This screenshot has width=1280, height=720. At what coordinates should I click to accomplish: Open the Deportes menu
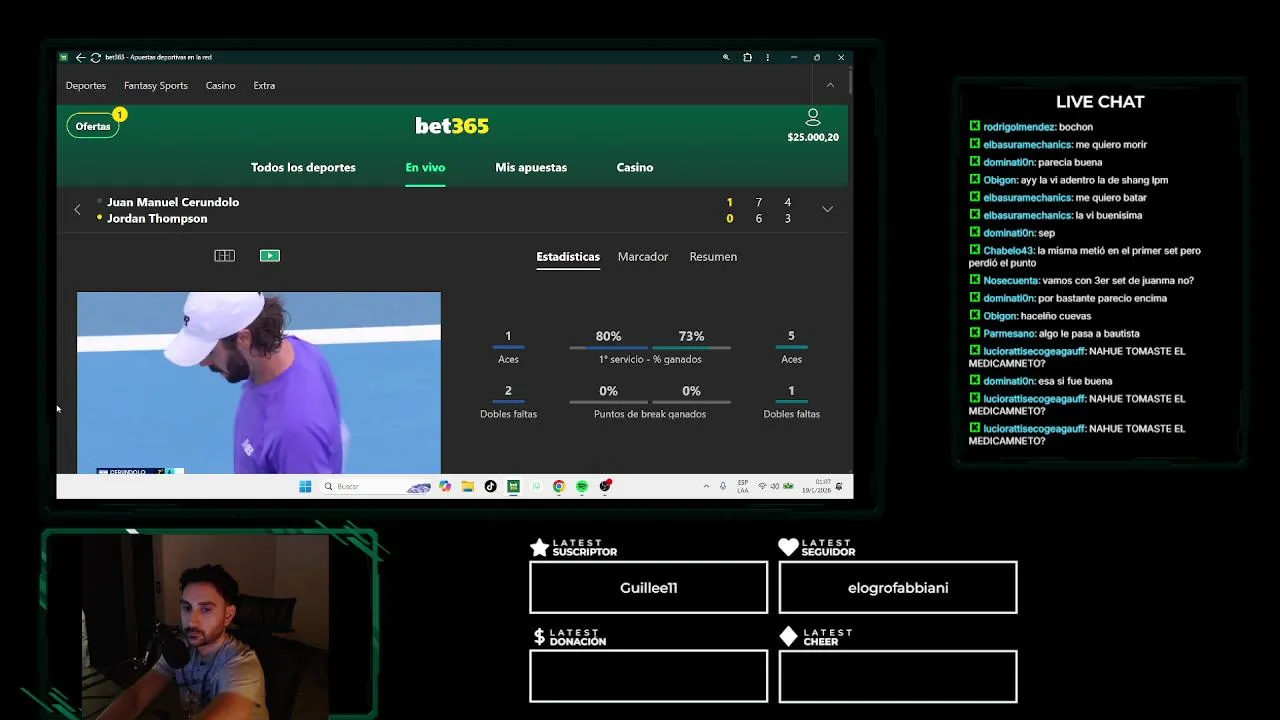86,86
